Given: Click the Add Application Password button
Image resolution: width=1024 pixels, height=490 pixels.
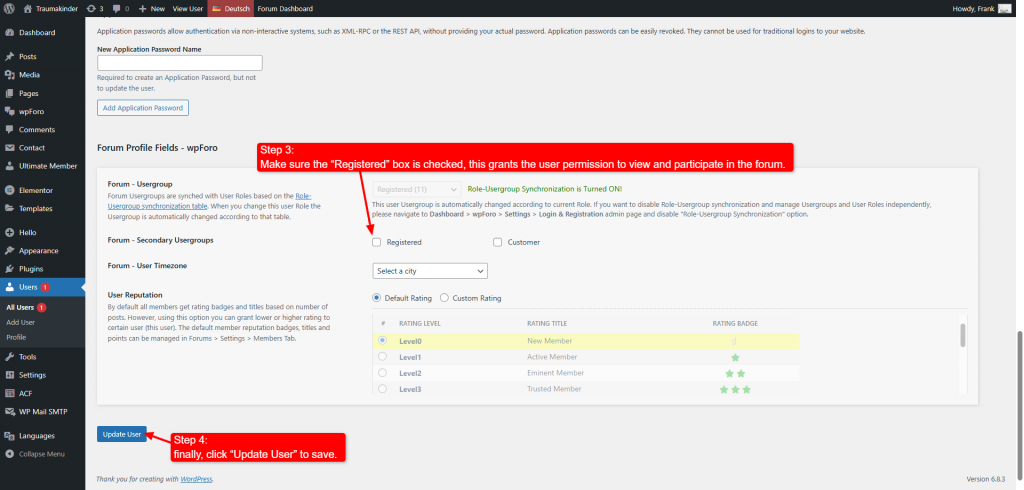Looking at the screenshot, I should pyautogui.click(x=142, y=107).
